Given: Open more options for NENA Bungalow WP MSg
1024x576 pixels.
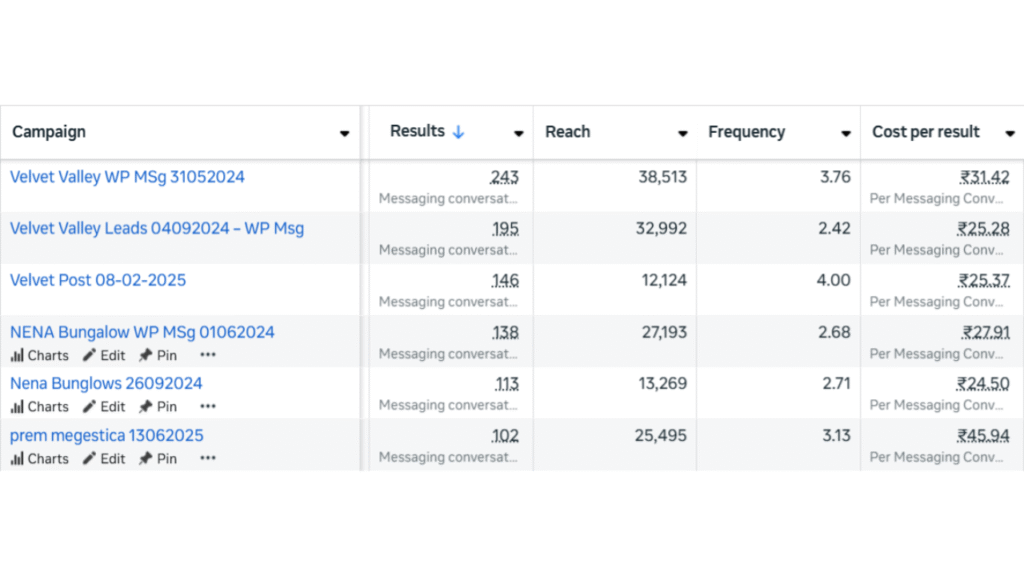Looking at the screenshot, I should click(207, 355).
